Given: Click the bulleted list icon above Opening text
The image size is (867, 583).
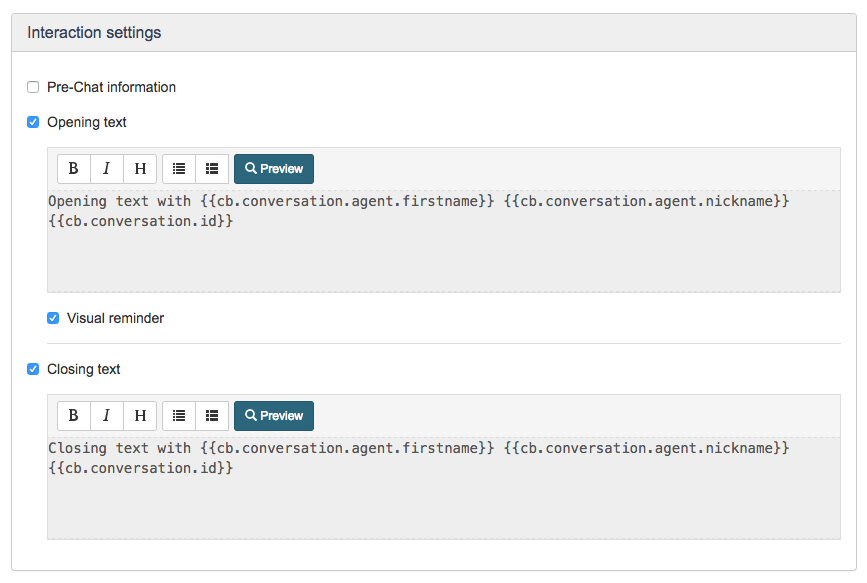Looking at the screenshot, I should (178, 168).
